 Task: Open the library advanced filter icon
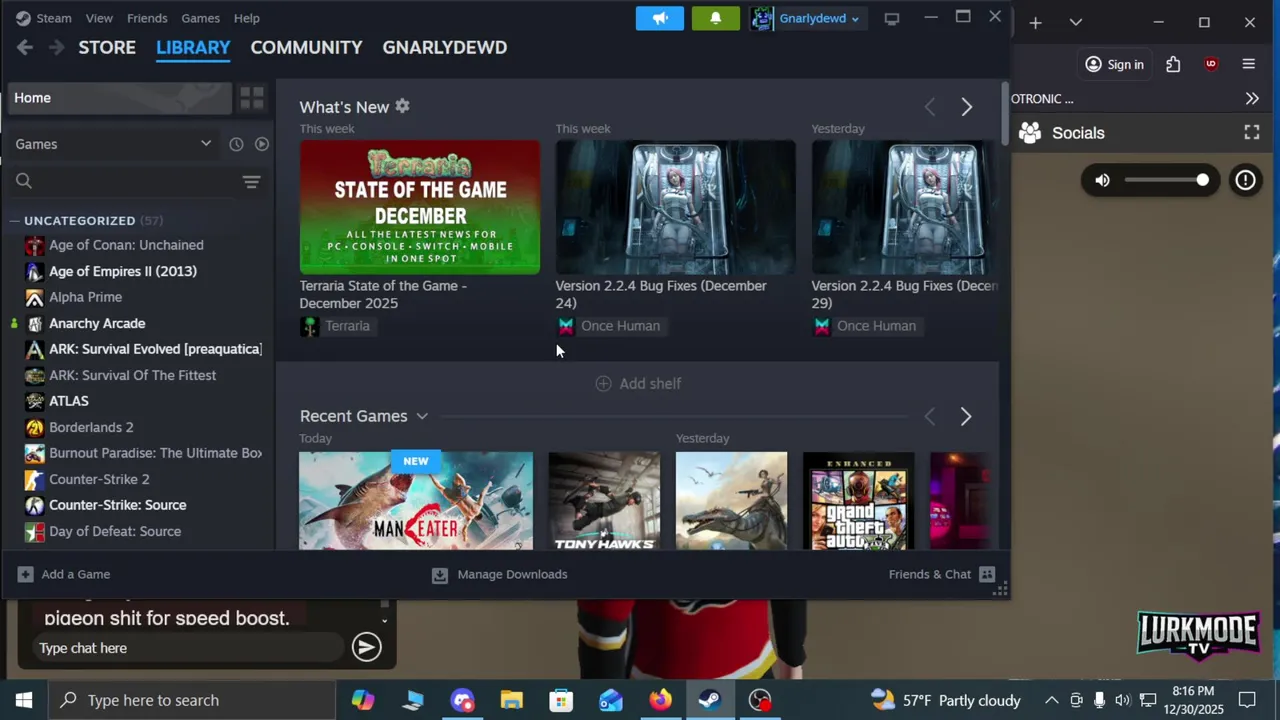coord(251,181)
